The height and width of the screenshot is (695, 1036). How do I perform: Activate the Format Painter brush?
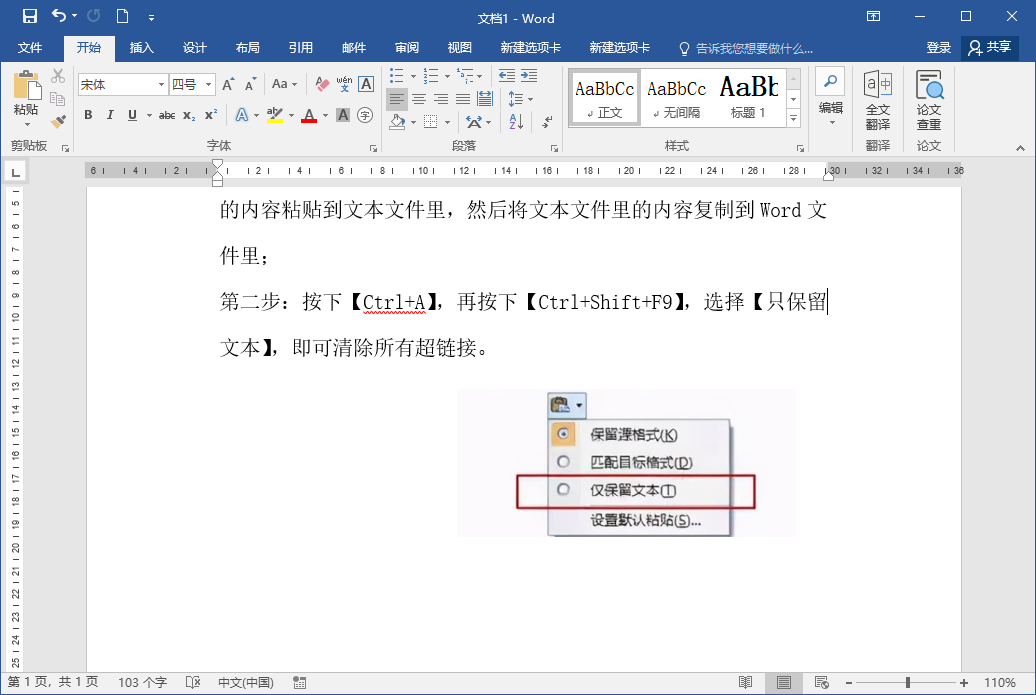point(58,121)
